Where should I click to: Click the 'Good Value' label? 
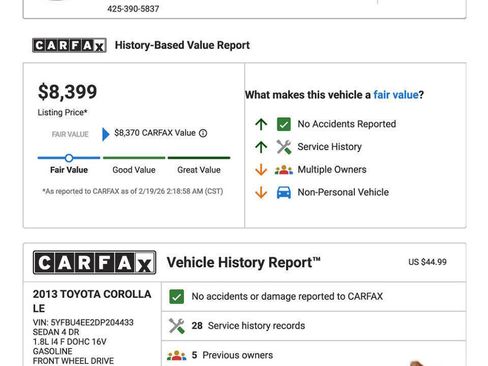click(134, 170)
